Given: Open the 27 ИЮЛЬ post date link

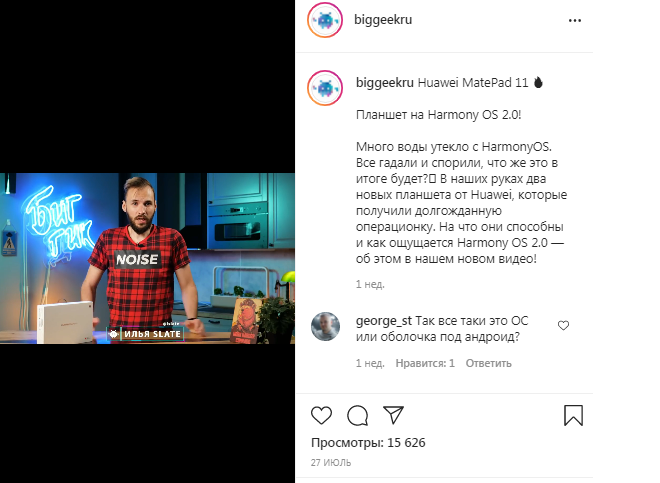Looking at the screenshot, I should click(x=331, y=462).
